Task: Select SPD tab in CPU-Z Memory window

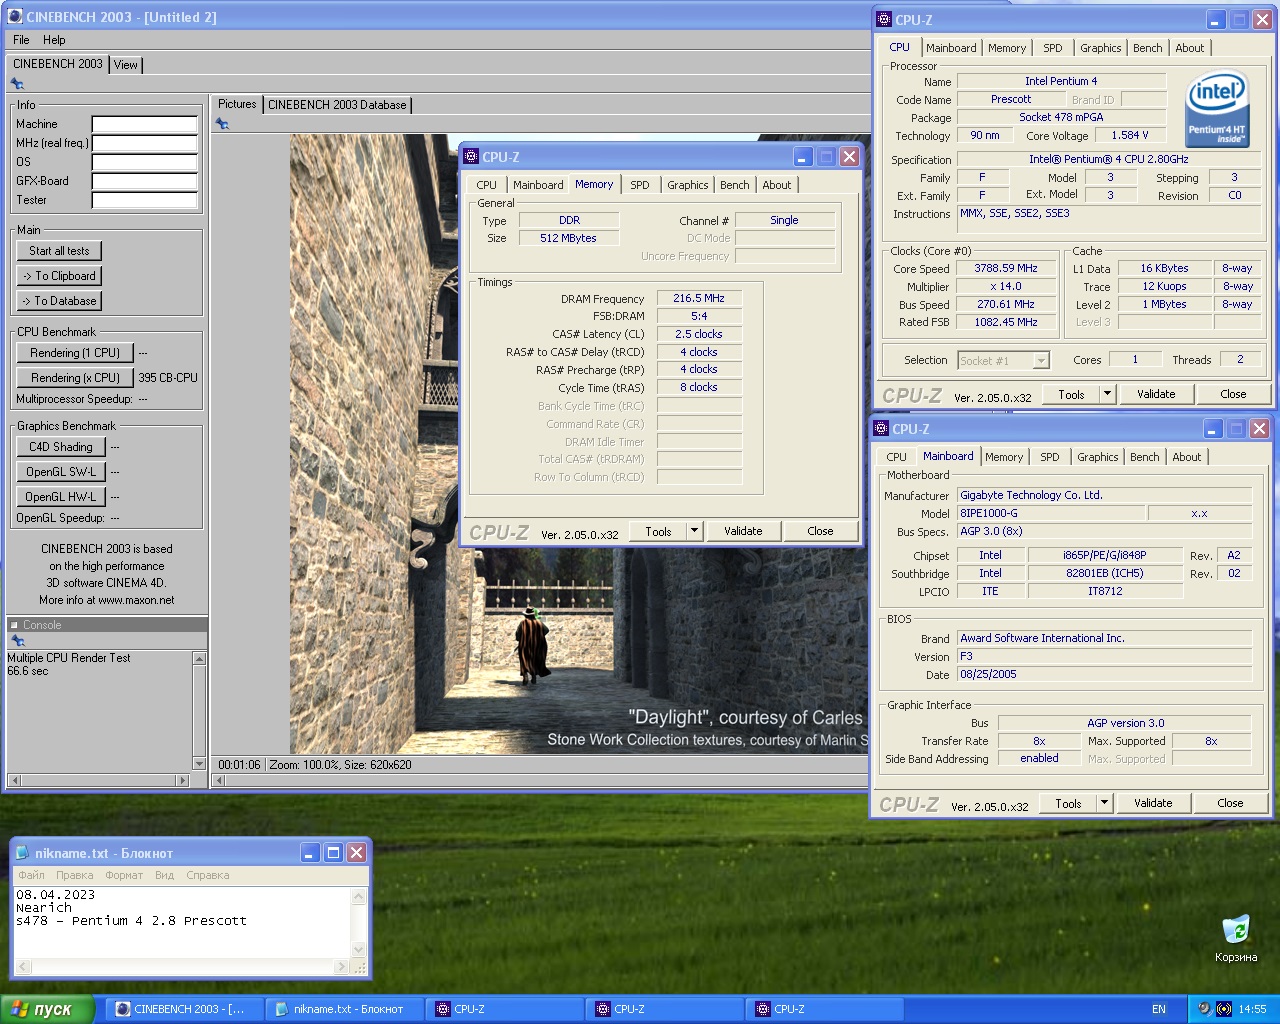Action: pos(640,185)
